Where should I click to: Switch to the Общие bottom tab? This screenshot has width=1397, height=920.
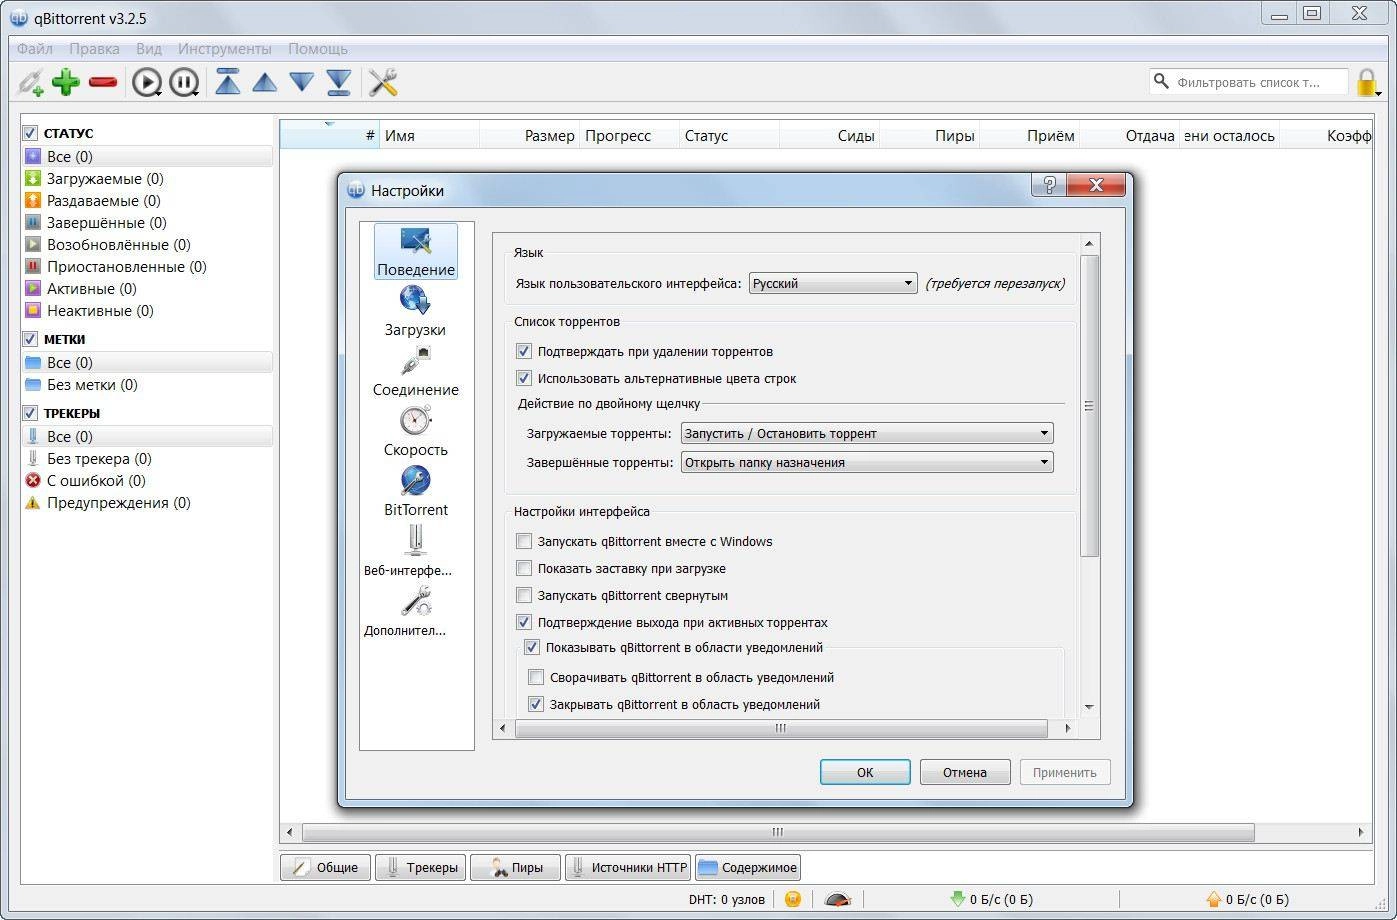[x=325, y=867]
